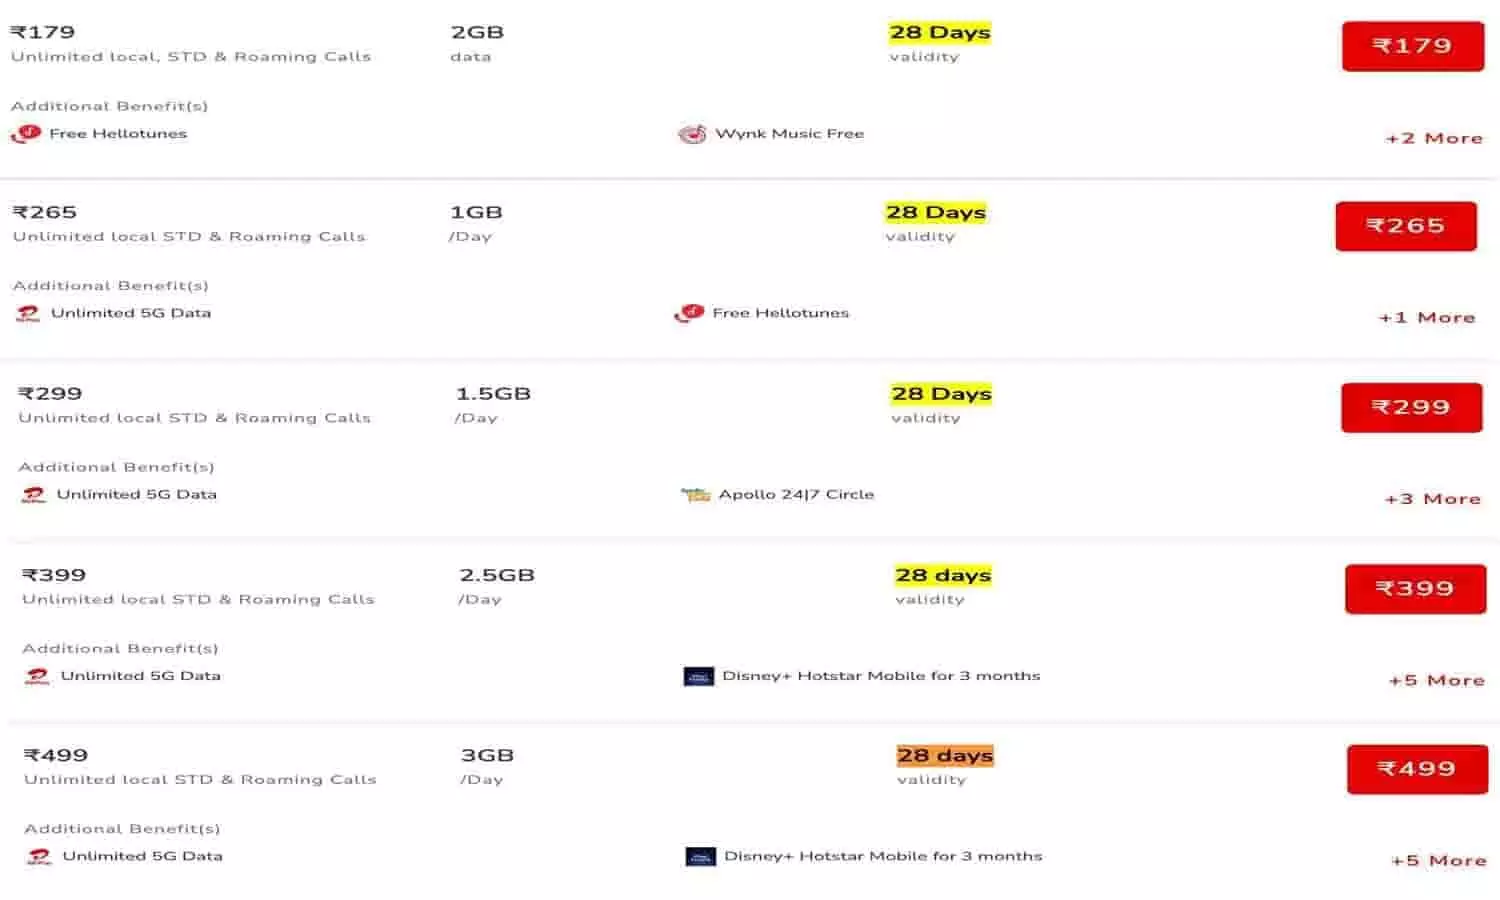Expand +1 More benefits for ₹265 plan
This screenshot has height=900, width=1500.
[x=1427, y=317]
